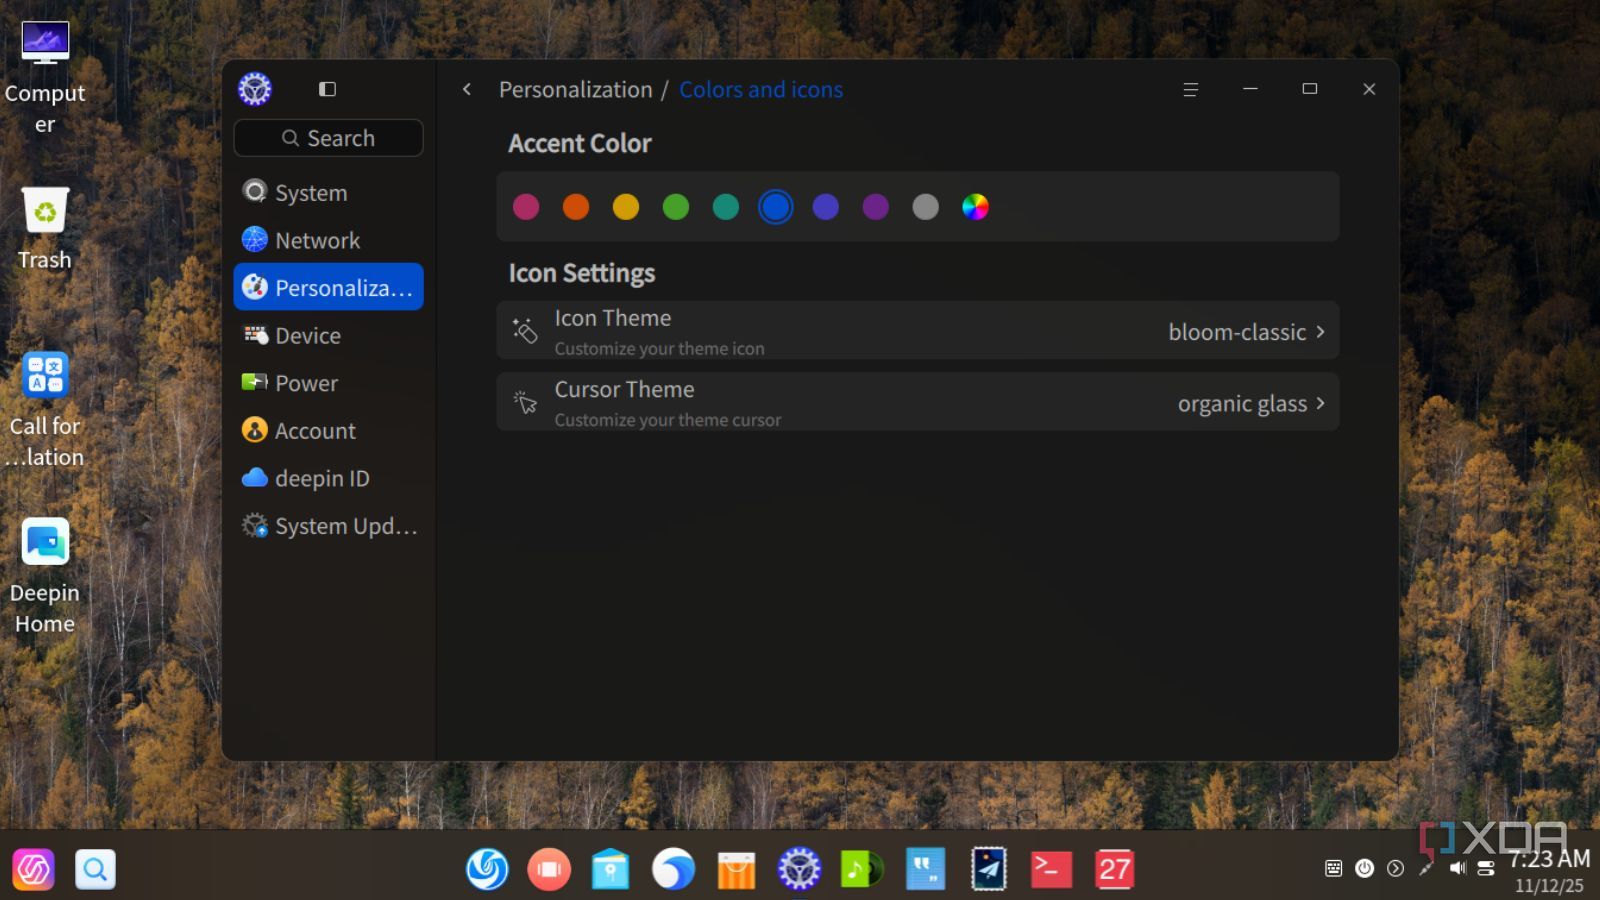
Task: Open the browser globe icon in dock
Action: [673, 869]
